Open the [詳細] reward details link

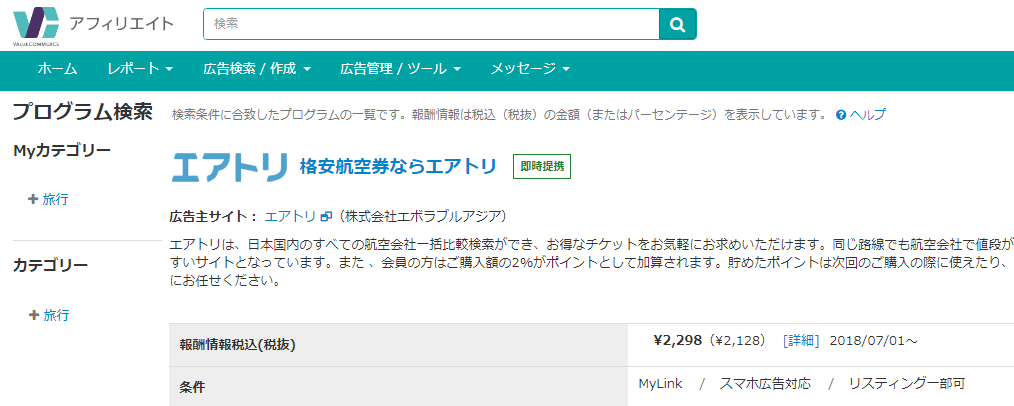[x=801, y=341]
